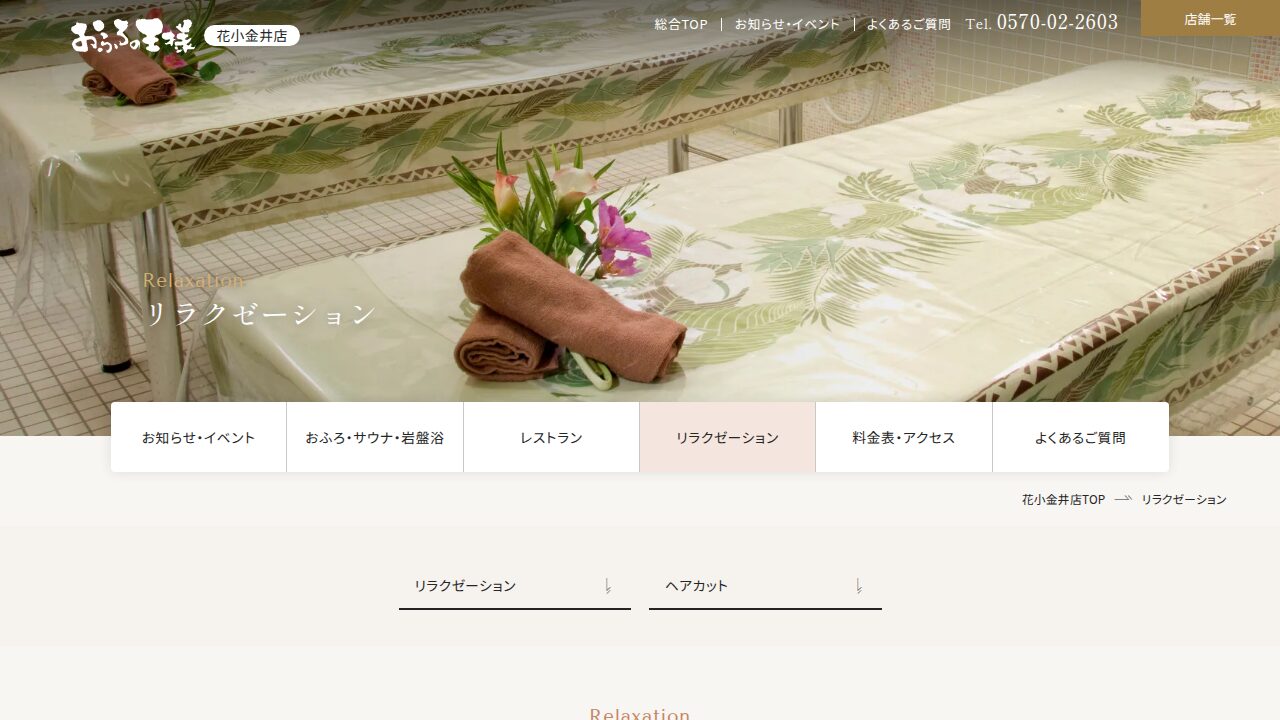Open the 店舗一覧 store list button
Image resolution: width=1280 pixels, height=720 pixels.
1210,19
